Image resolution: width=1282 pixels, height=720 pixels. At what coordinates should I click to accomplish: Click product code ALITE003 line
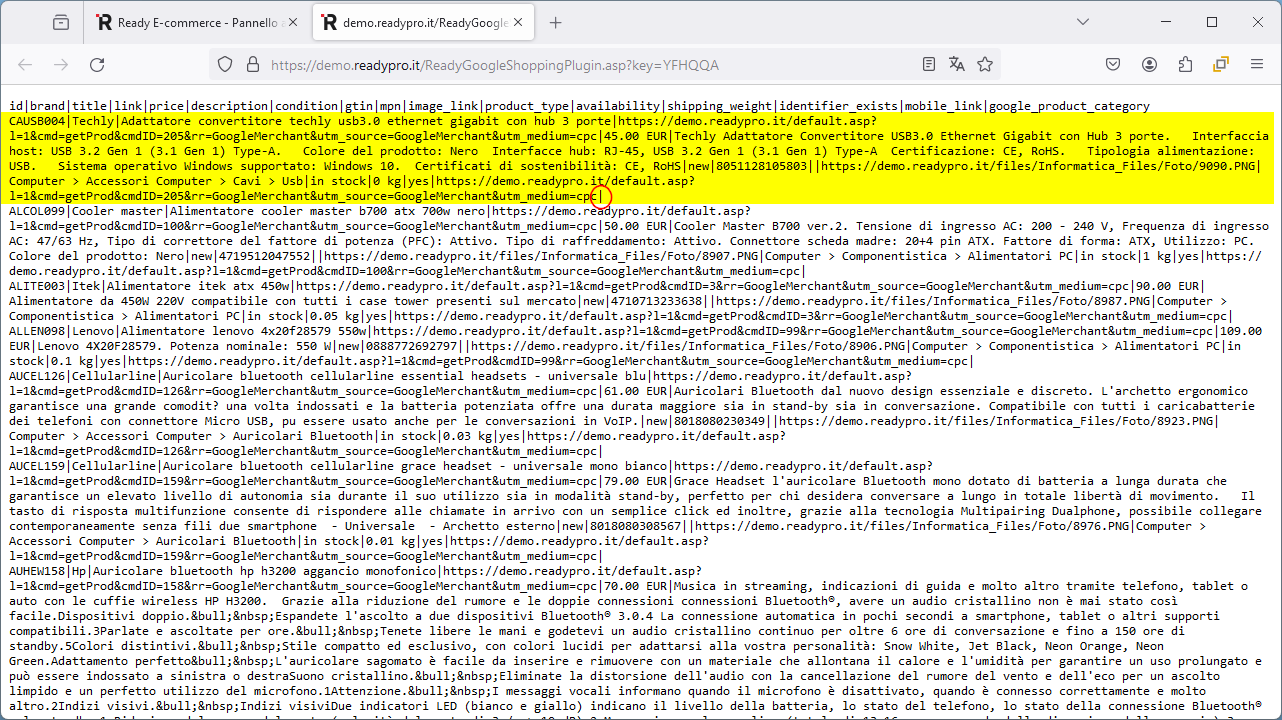point(39,286)
